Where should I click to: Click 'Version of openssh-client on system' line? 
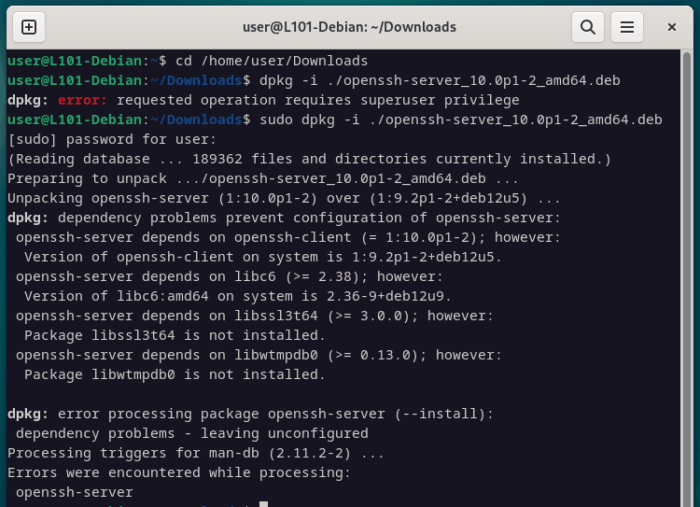point(263,257)
